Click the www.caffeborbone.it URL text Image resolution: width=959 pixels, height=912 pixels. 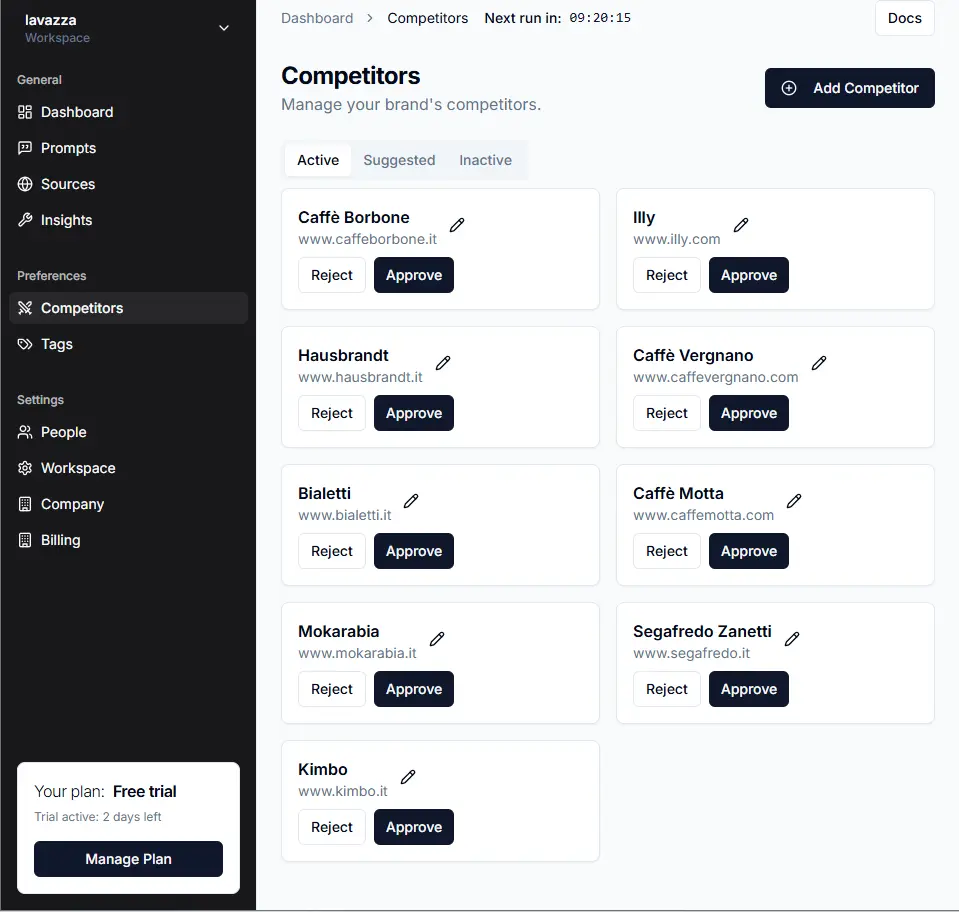click(x=368, y=239)
